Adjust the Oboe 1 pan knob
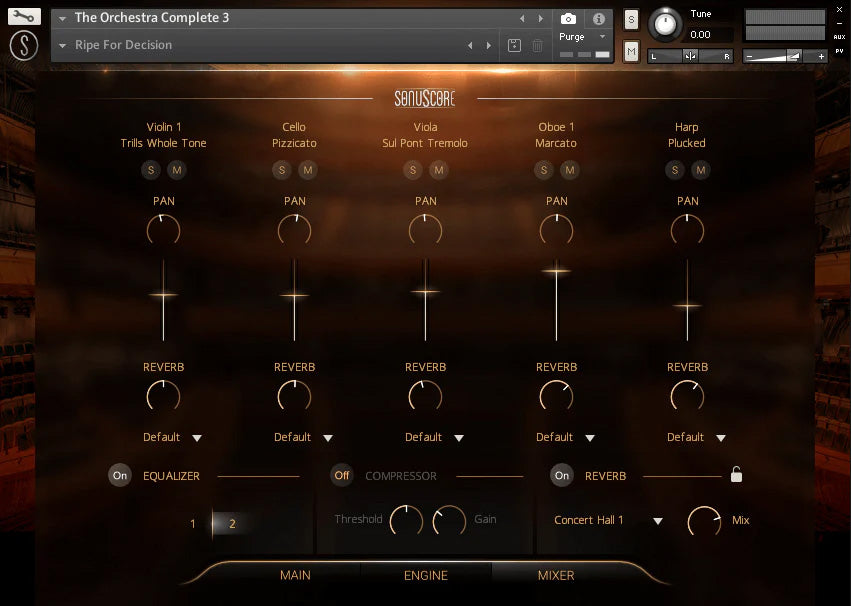The image size is (851, 606). point(556,230)
